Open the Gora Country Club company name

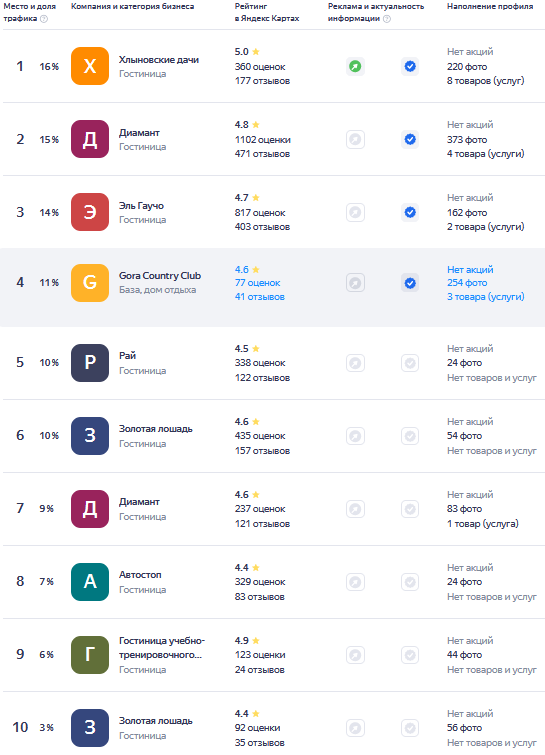tap(160, 276)
